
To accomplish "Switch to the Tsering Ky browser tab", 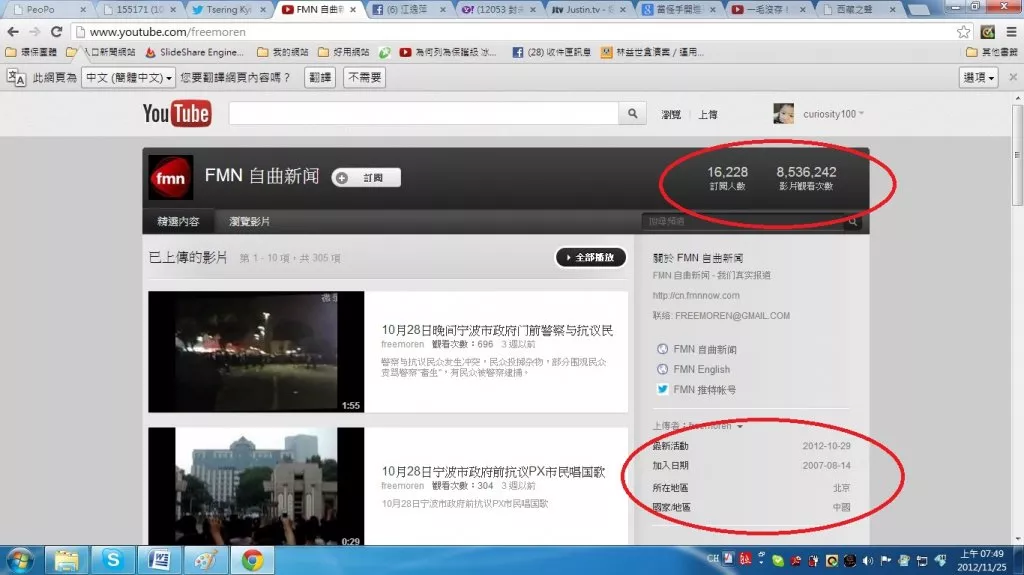I will click(229, 9).
